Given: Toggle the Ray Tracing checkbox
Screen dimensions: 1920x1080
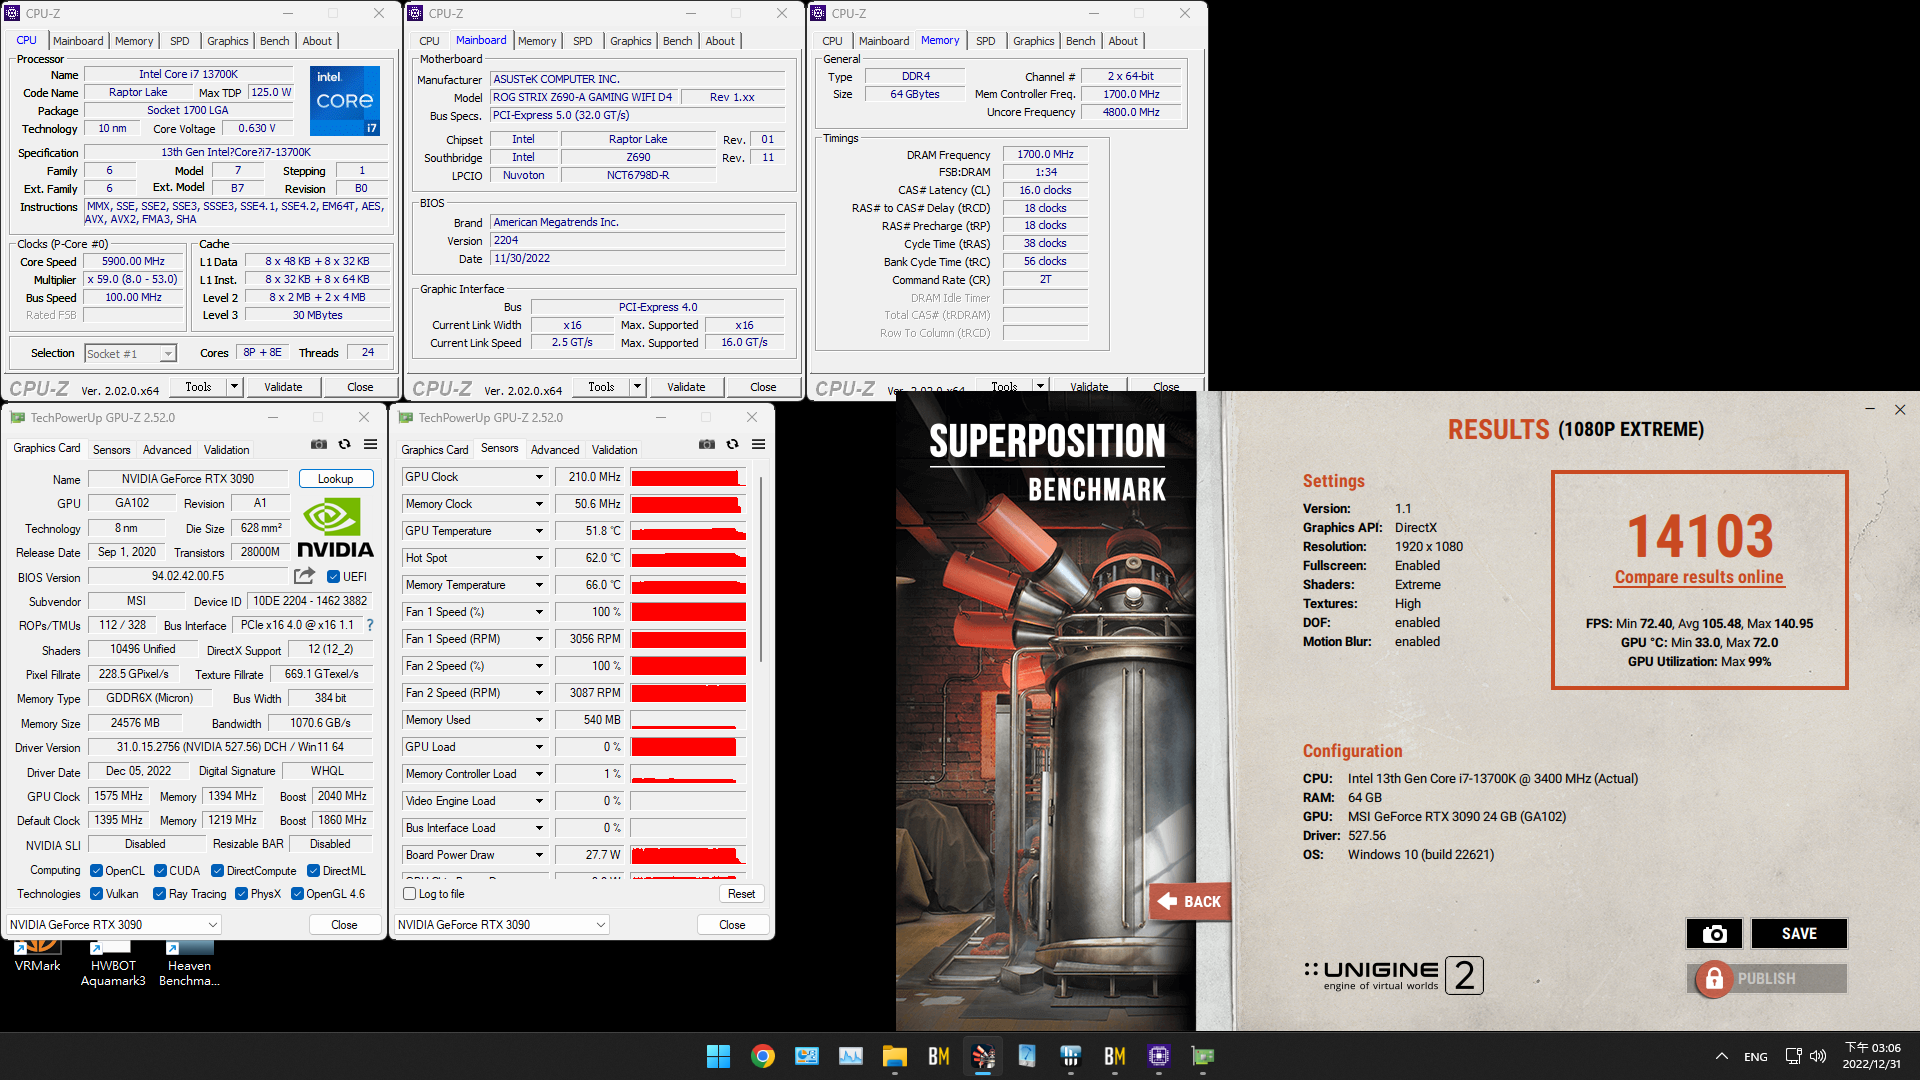Looking at the screenshot, I should pyautogui.click(x=159, y=894).
